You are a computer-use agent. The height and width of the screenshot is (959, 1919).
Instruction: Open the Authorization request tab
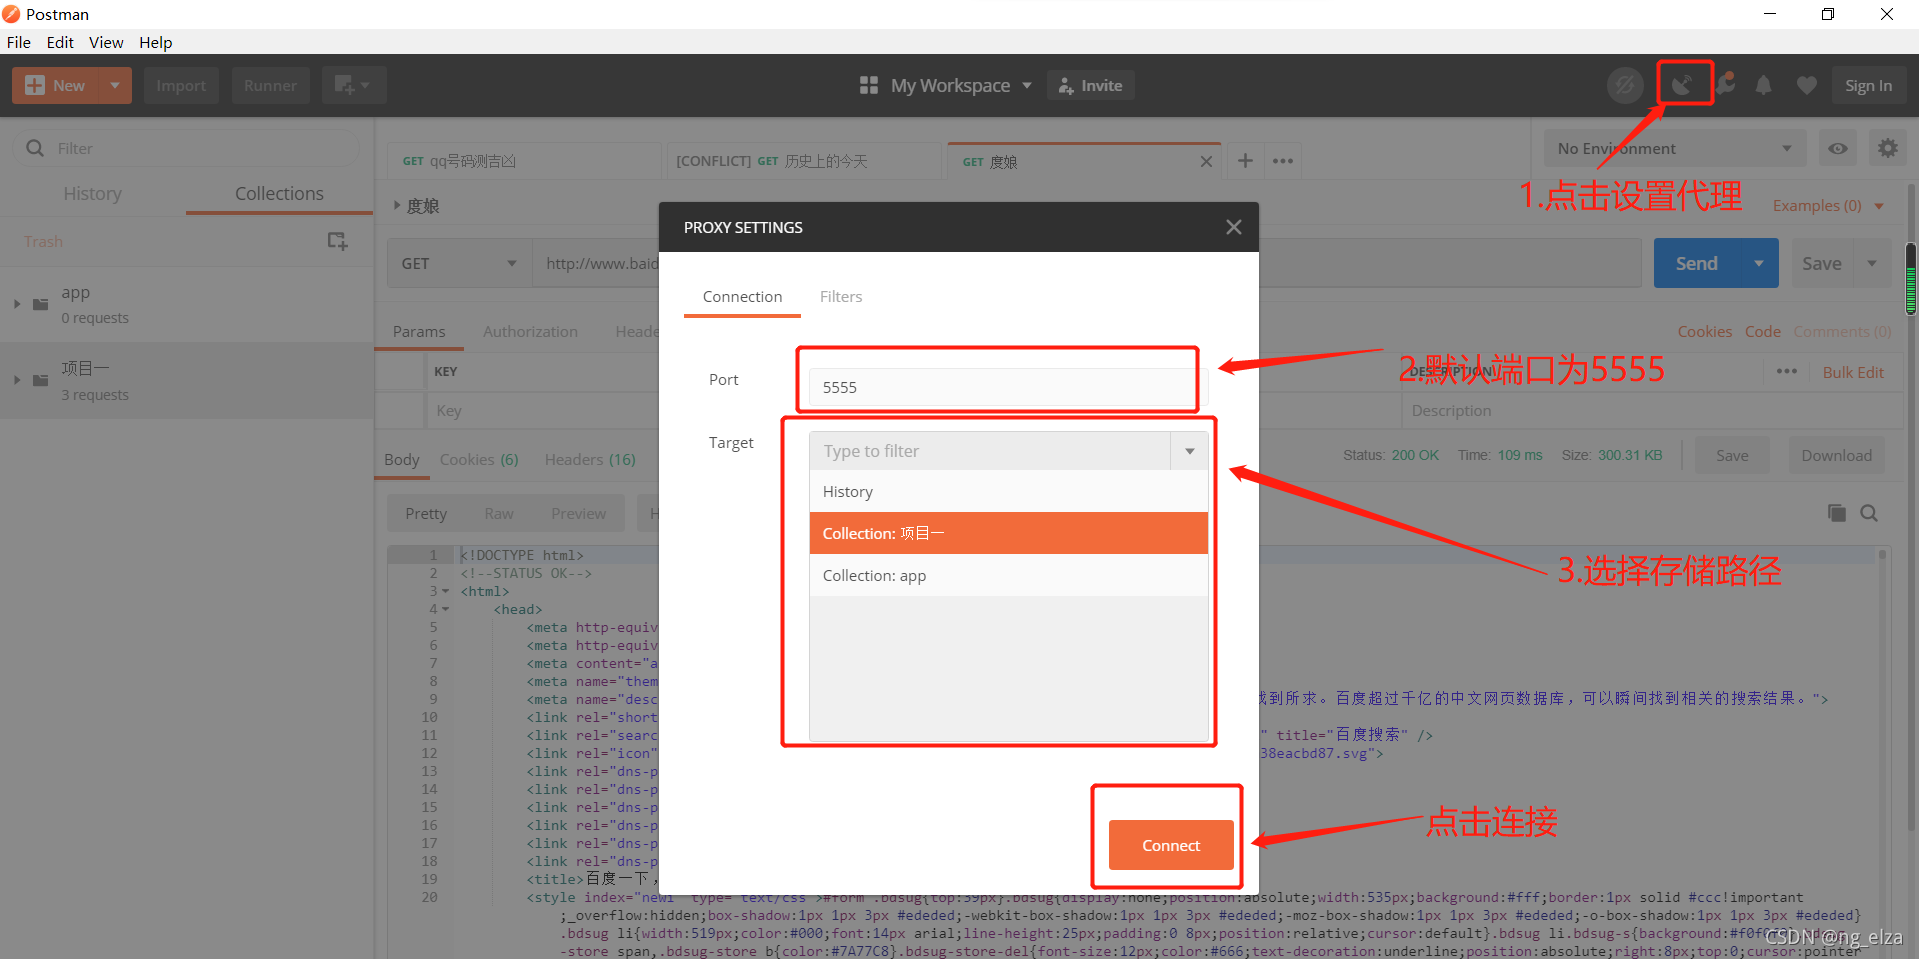tap(530, 331)
